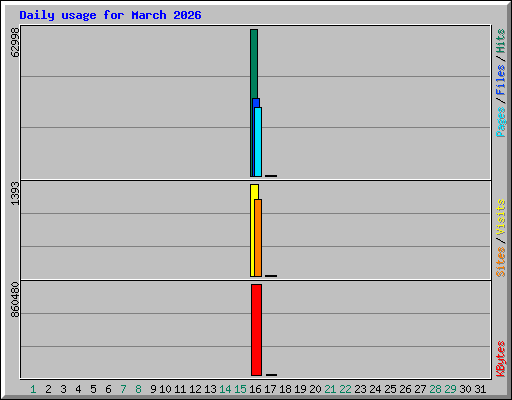Click day '8' on the x-axis
This screenshot has width=512, height=400.
click(138, 389)
